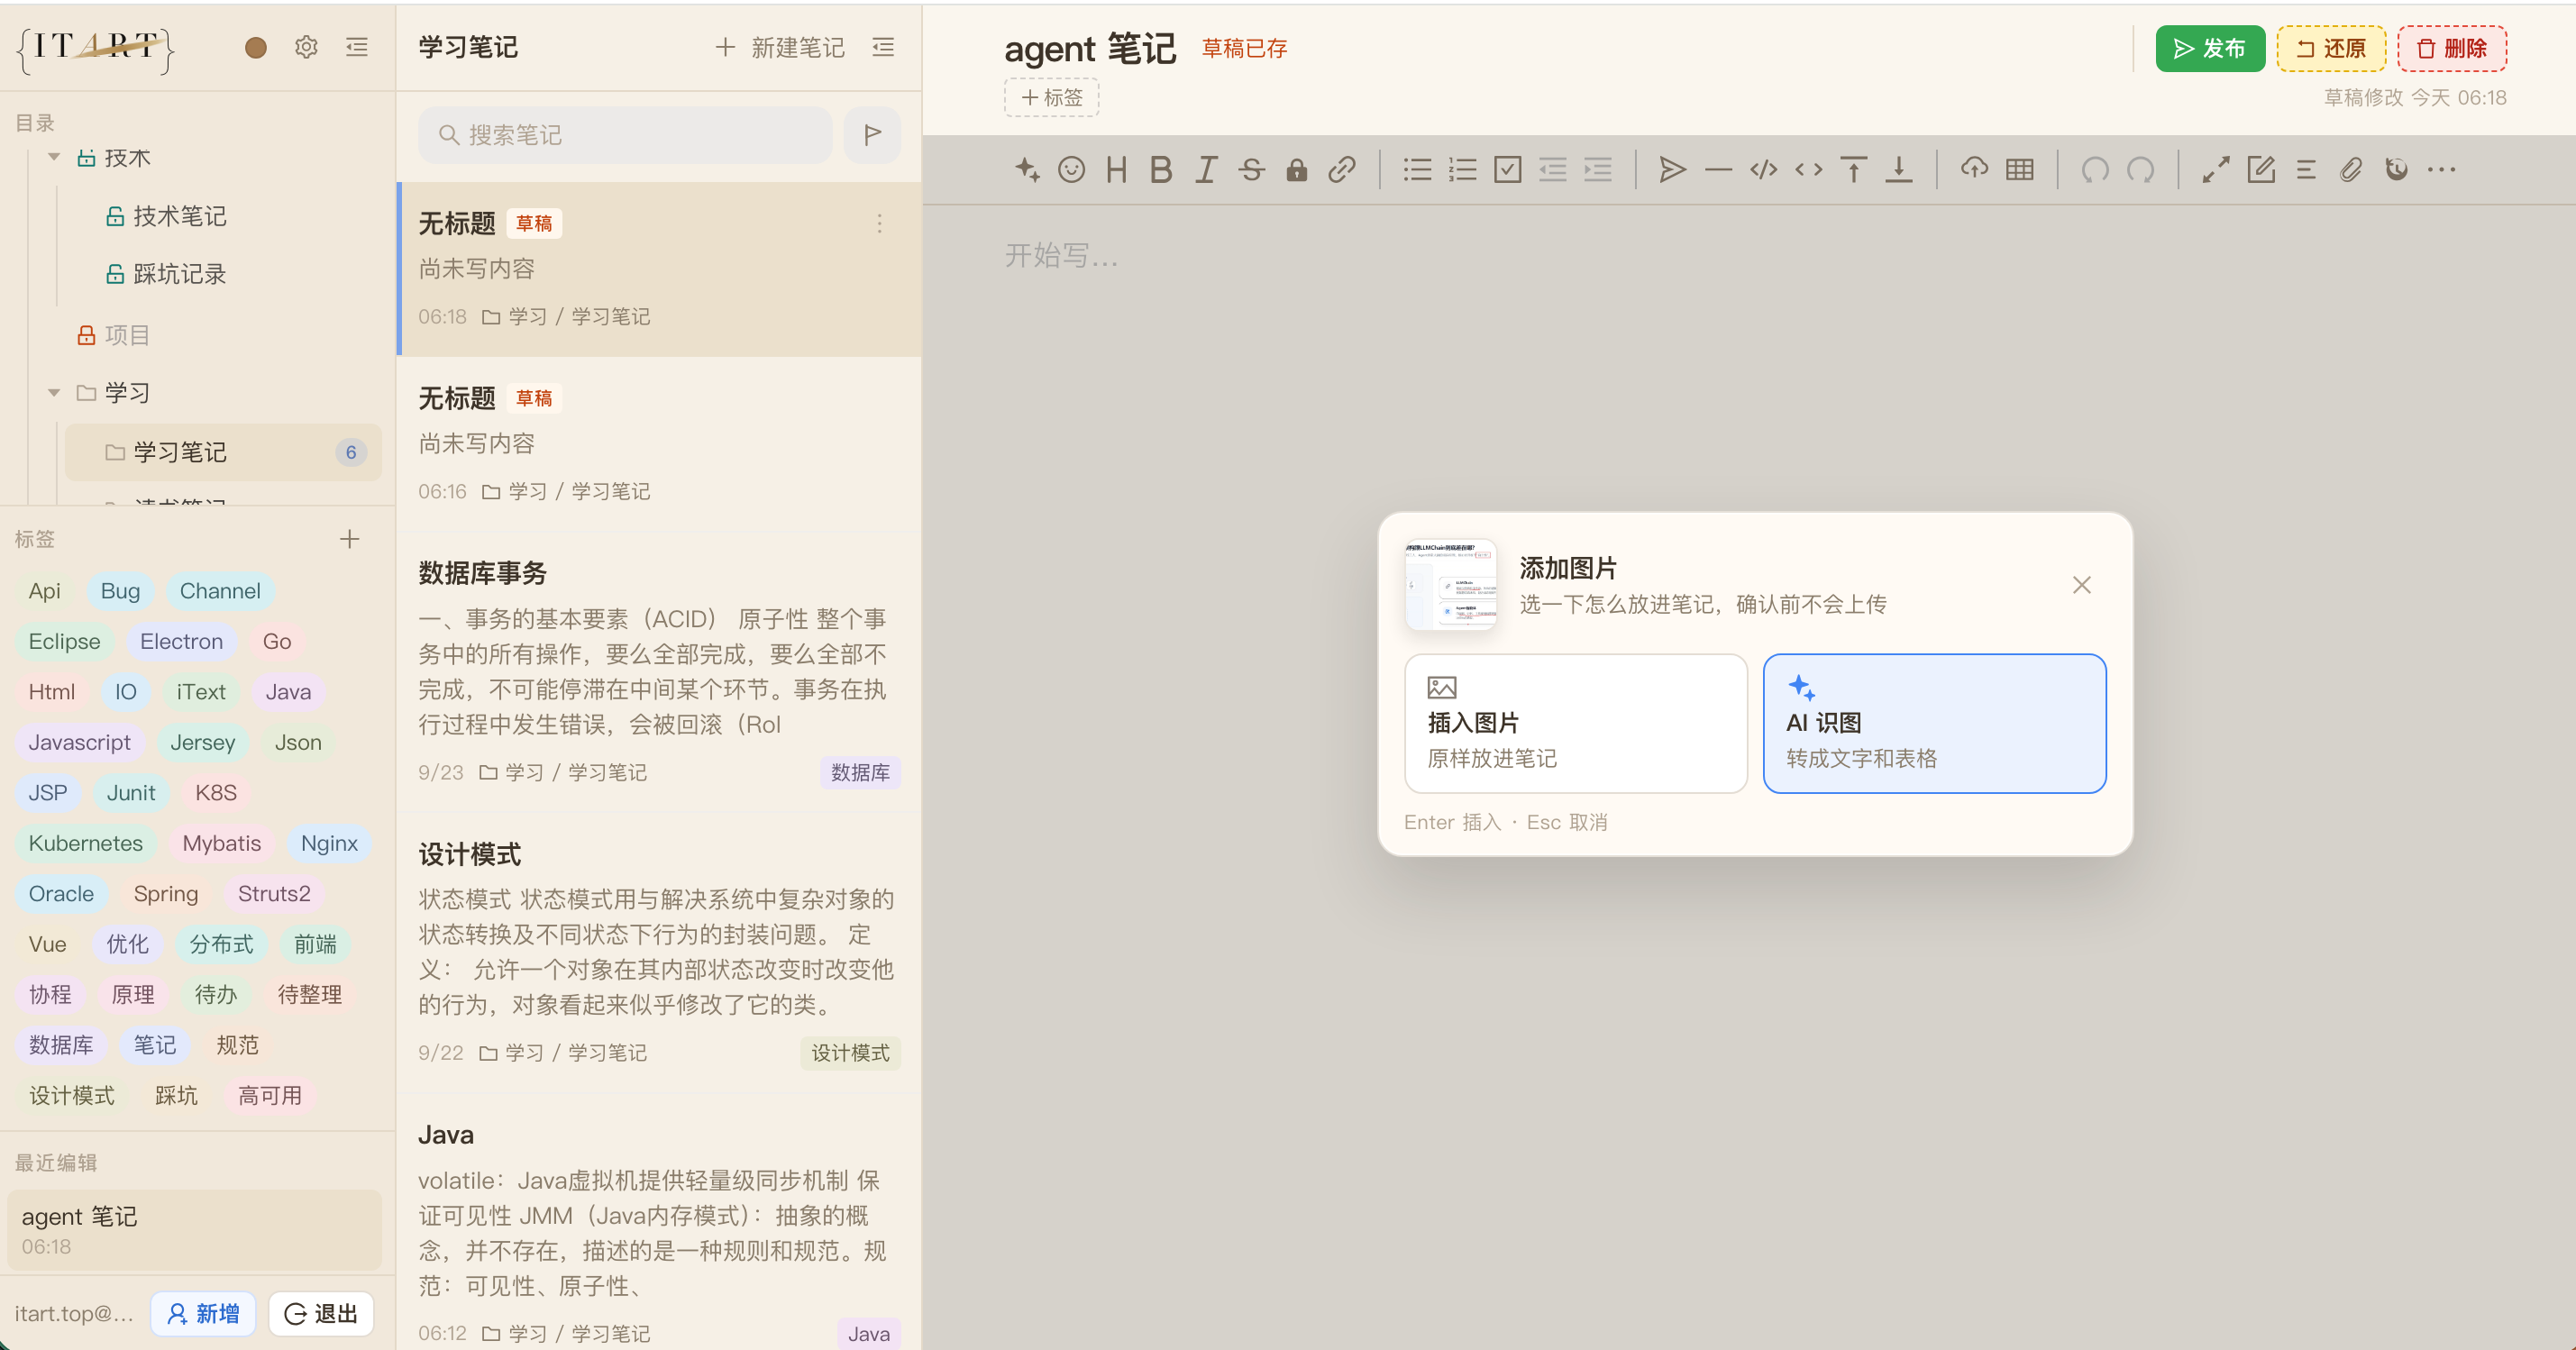This screenshot has width=2576, height=1350.
Task: Collapse the left sidebar with fold icon
Action: (357, 47)
